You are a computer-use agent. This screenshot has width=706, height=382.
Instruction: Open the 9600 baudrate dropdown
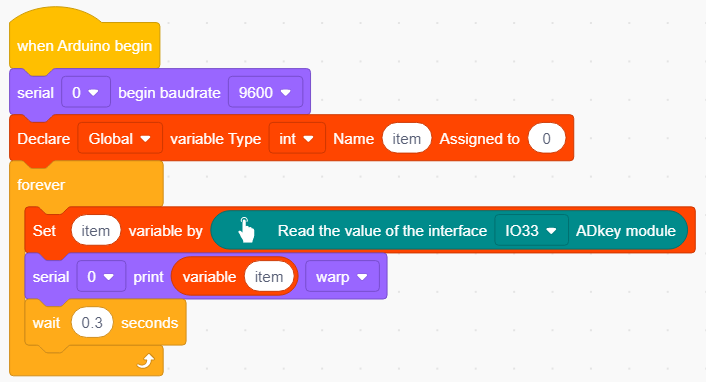[265, 92]
